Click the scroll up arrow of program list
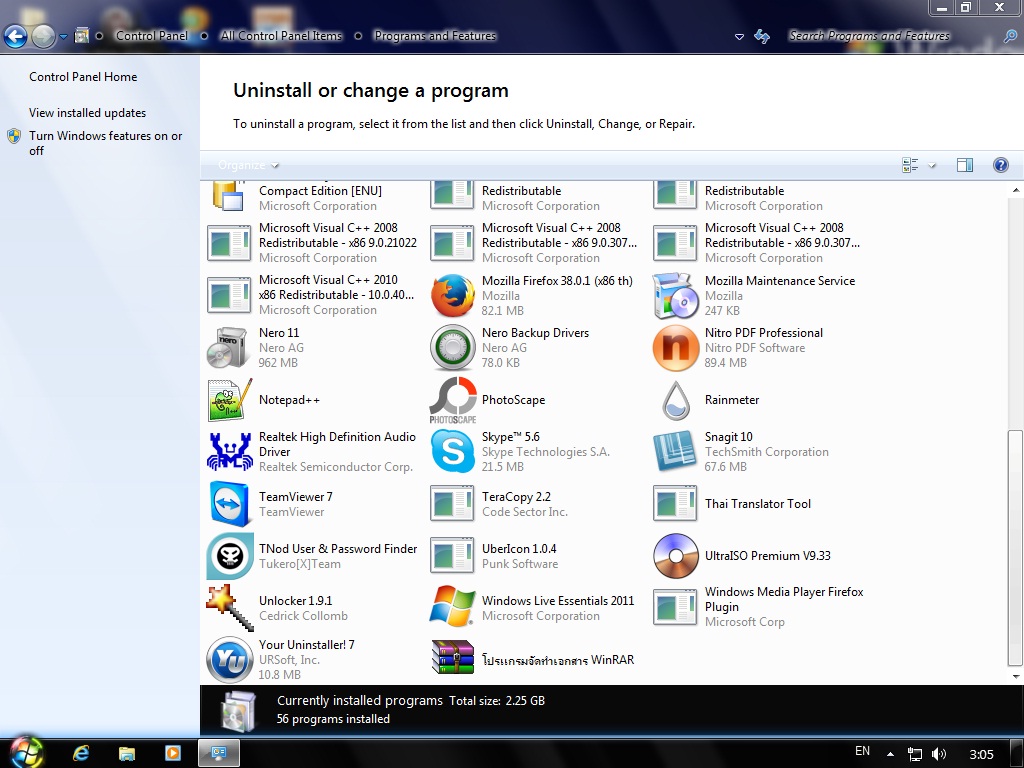 click(1016, 190)
